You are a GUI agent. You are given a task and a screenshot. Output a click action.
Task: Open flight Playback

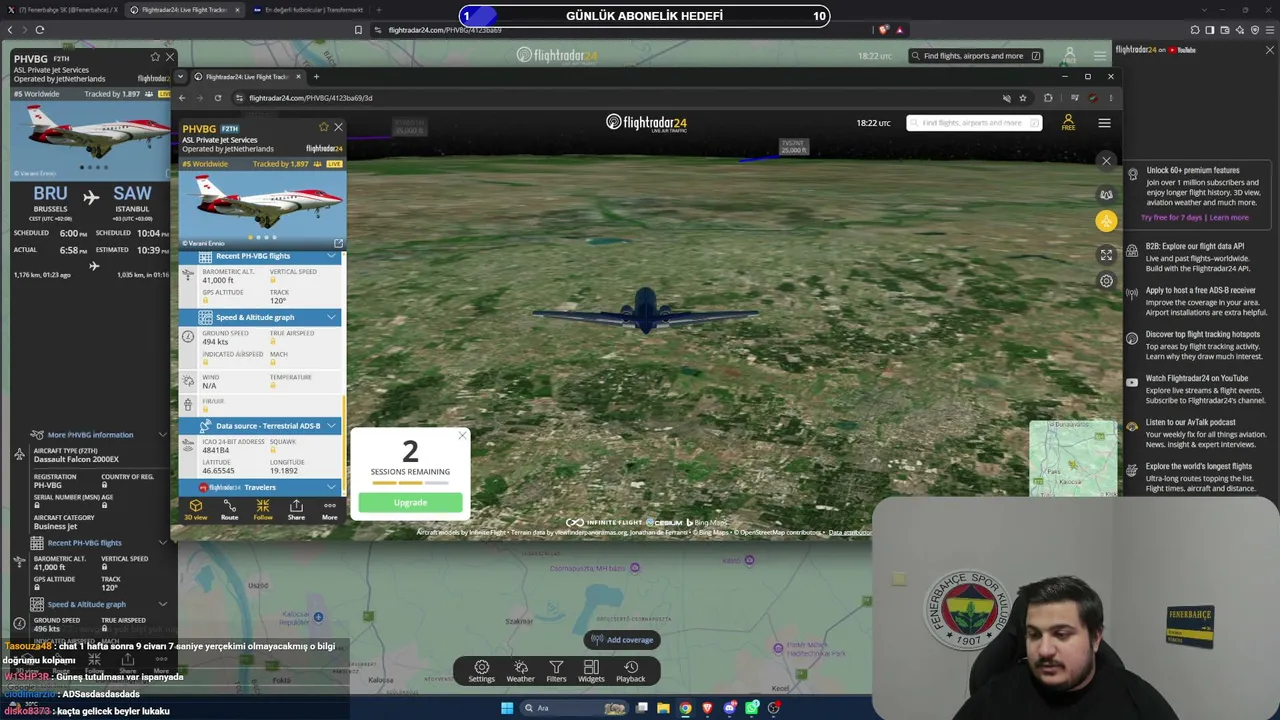630,671
